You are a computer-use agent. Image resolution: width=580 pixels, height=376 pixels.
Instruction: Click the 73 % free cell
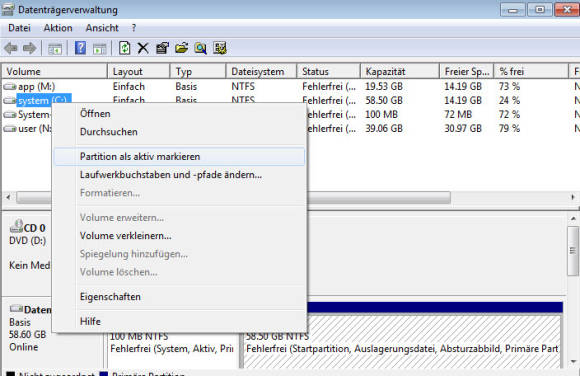pos(509,87)
